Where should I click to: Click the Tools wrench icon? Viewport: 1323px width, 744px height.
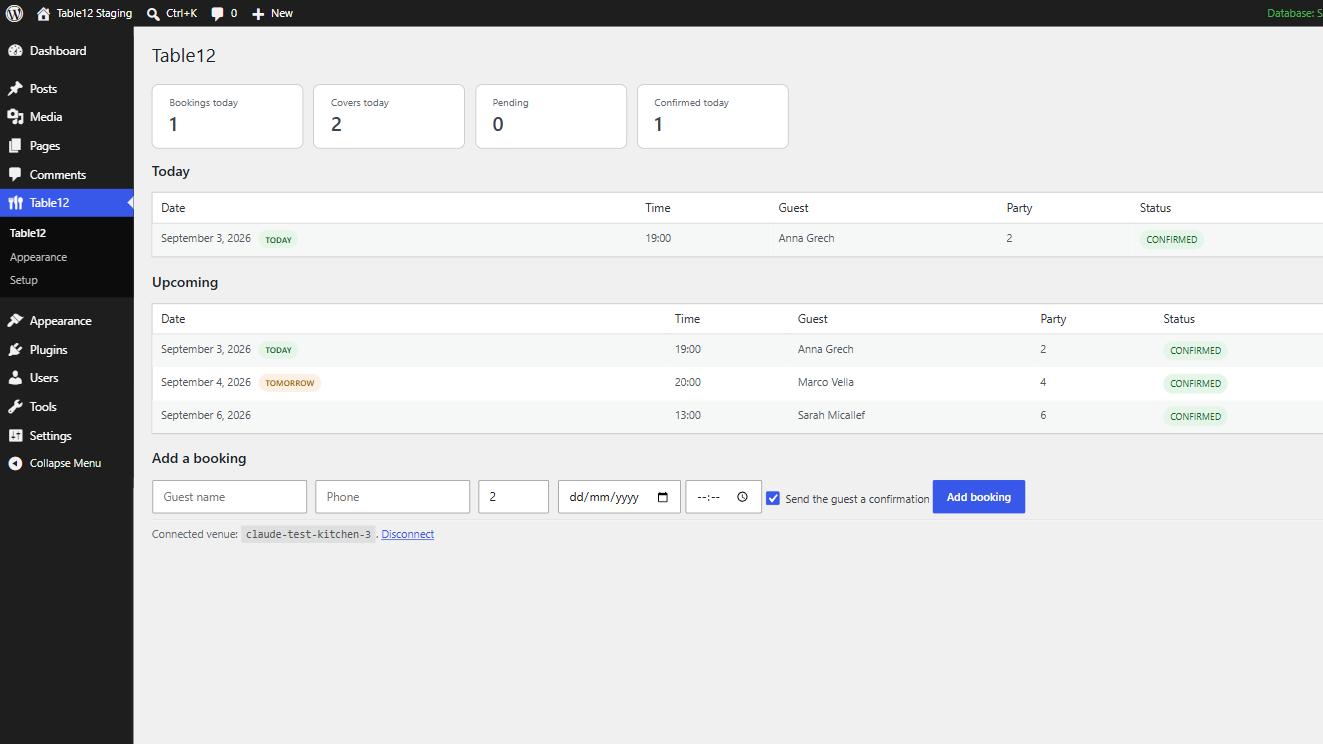15,407
